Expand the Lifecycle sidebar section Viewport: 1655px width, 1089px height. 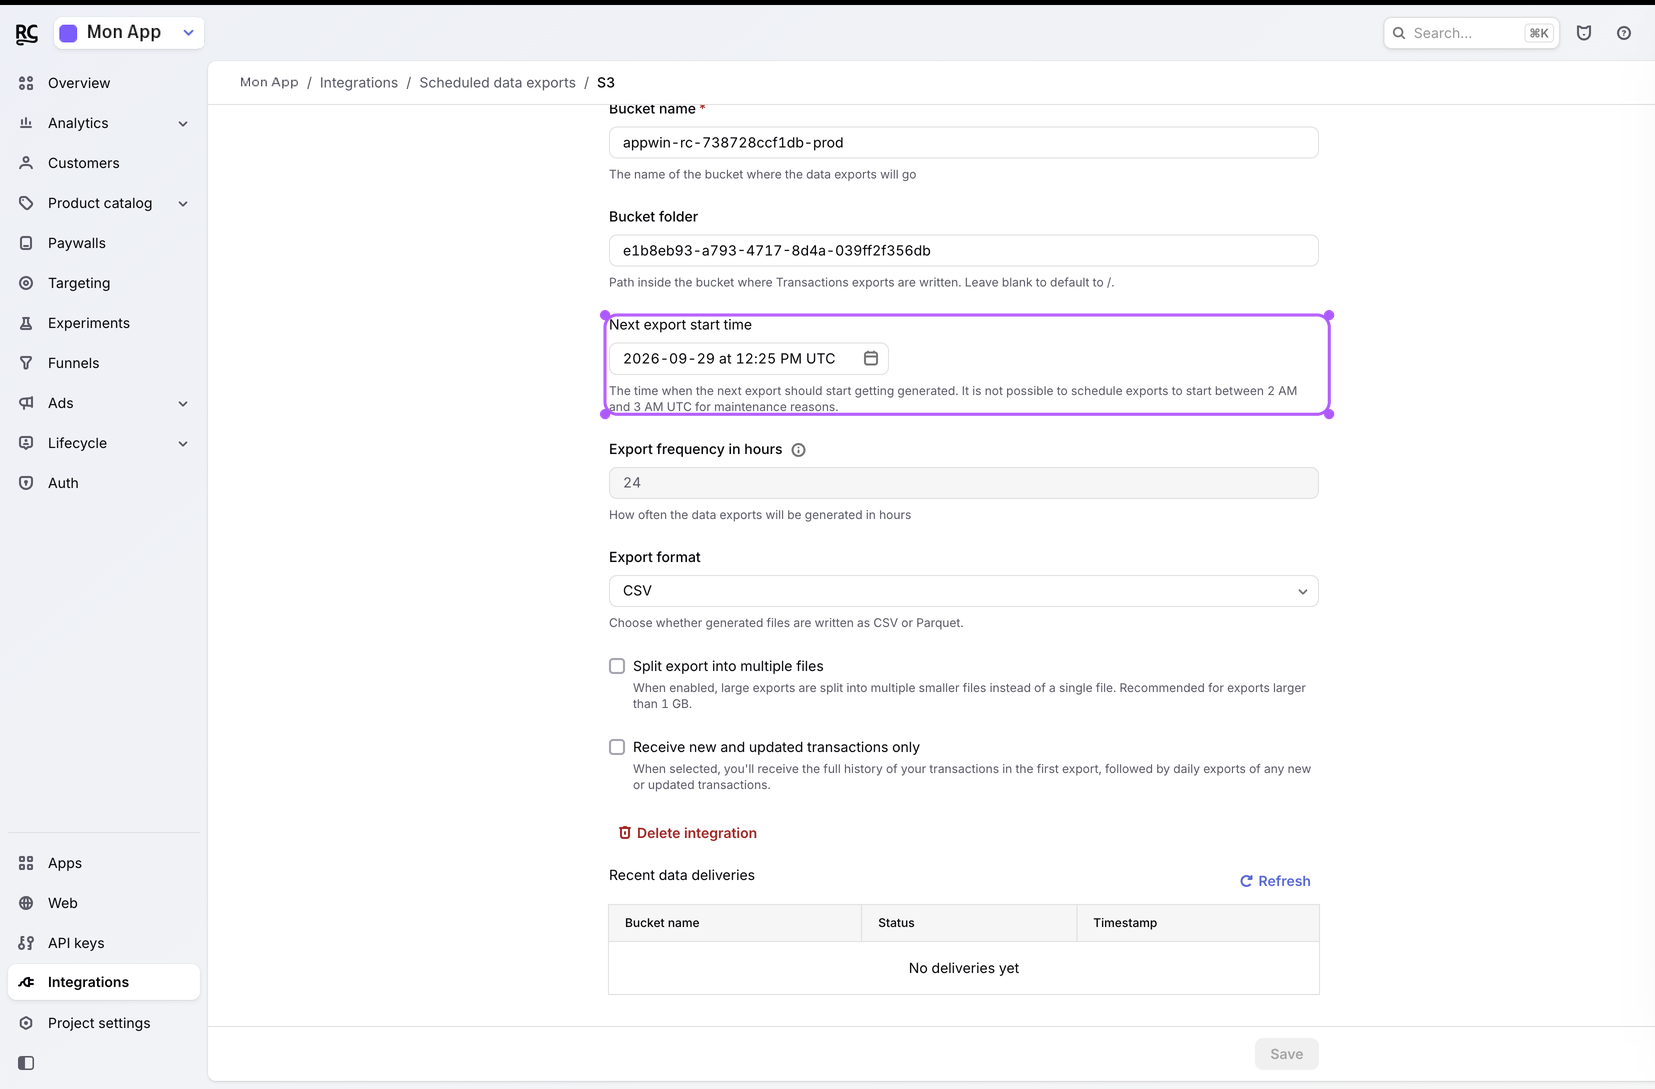pos(183,443)
